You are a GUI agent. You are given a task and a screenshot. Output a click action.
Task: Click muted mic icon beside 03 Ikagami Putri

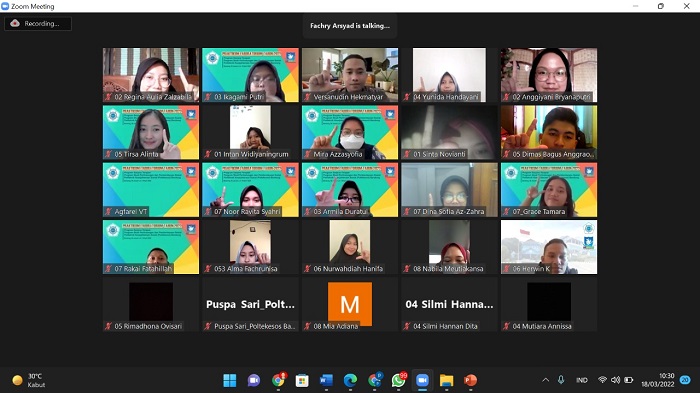(x=208, y=97)
